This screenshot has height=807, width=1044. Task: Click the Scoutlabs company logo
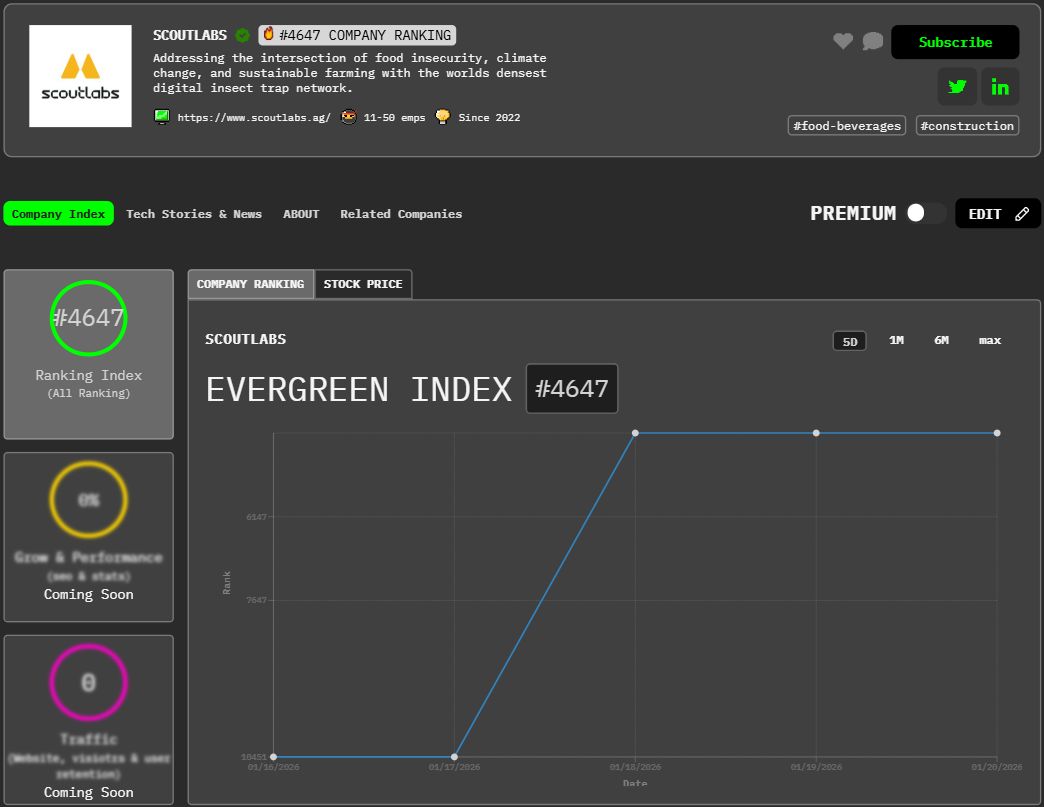81,76
